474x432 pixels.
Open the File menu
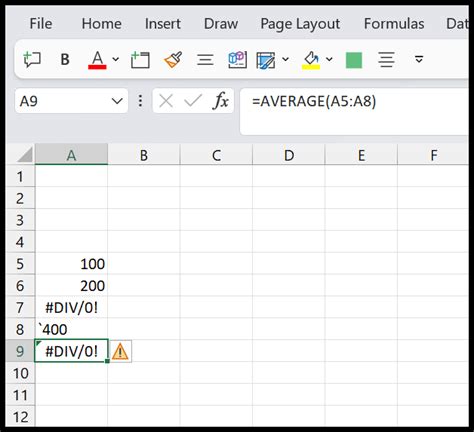point(41,24)
